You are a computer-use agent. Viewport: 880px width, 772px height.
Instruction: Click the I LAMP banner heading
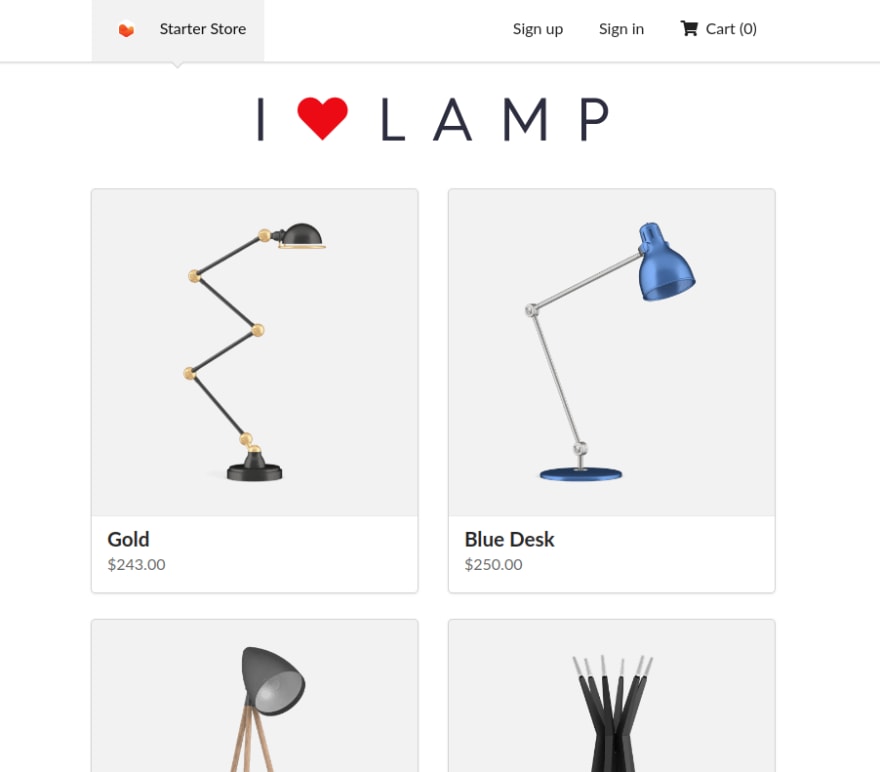coord(433,119)
